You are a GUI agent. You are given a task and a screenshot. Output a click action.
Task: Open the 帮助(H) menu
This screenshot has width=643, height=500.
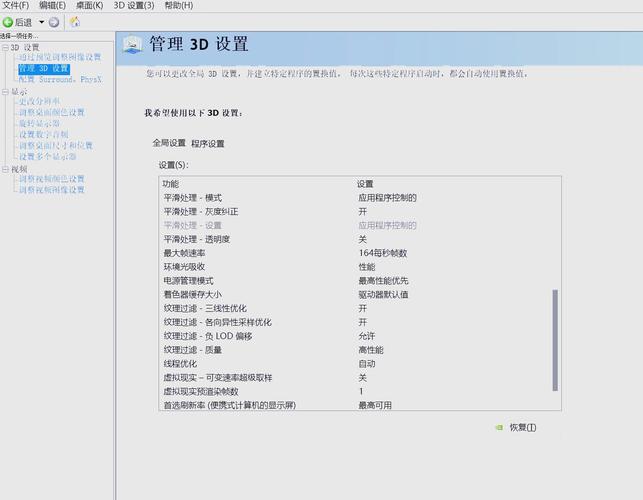[x=178, y=5]
